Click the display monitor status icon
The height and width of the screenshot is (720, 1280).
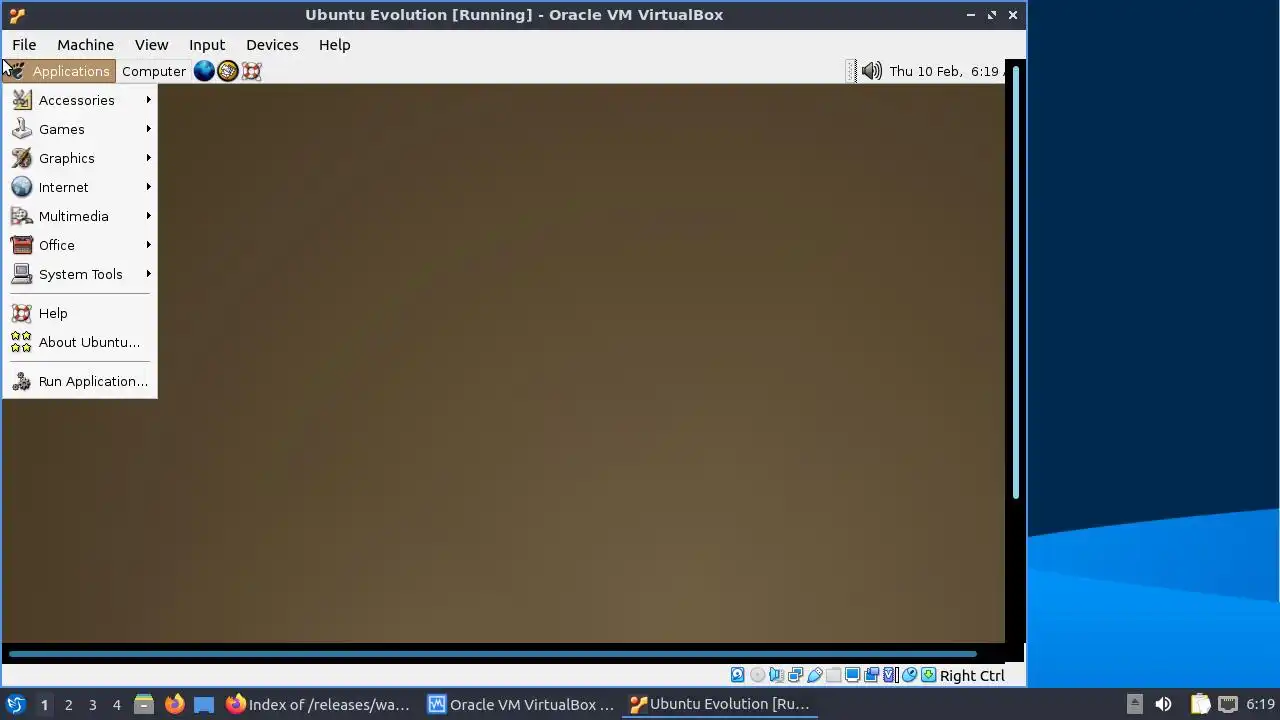pos(852,675)
